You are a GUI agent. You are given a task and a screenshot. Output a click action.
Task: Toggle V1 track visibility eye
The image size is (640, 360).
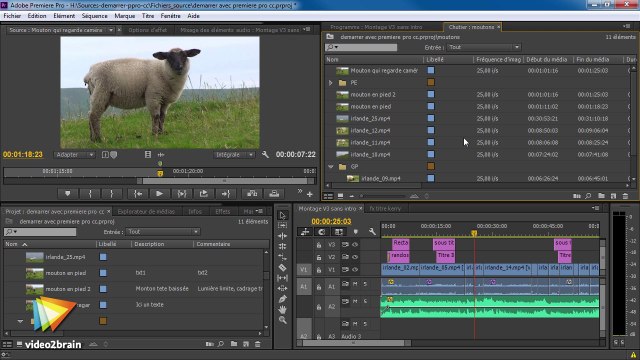pos(355,270)
